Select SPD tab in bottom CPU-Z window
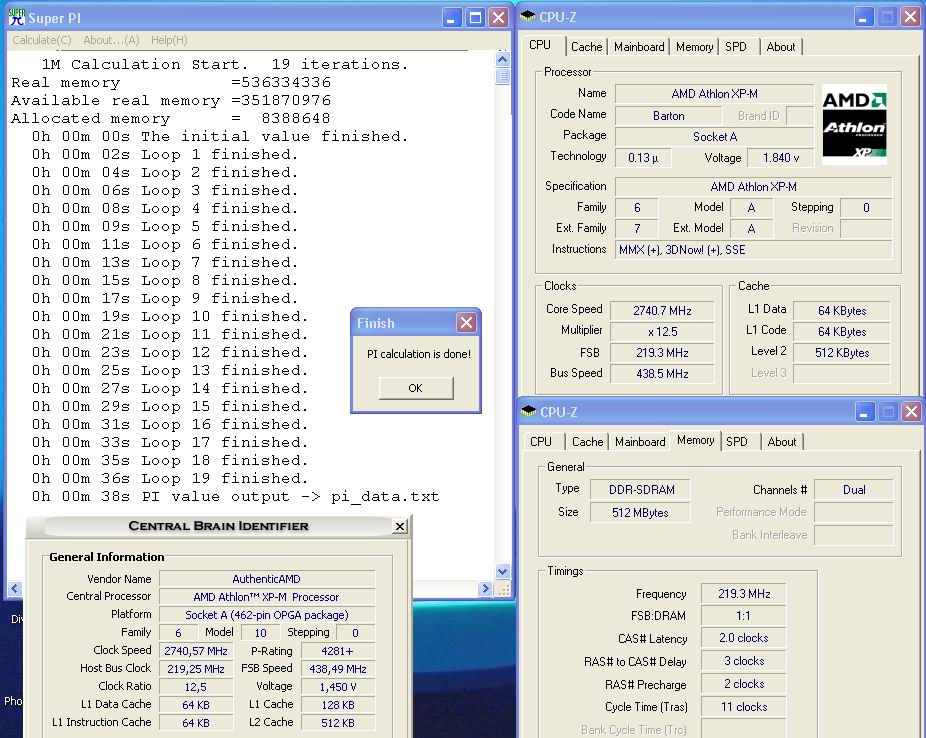 point(737,442)
